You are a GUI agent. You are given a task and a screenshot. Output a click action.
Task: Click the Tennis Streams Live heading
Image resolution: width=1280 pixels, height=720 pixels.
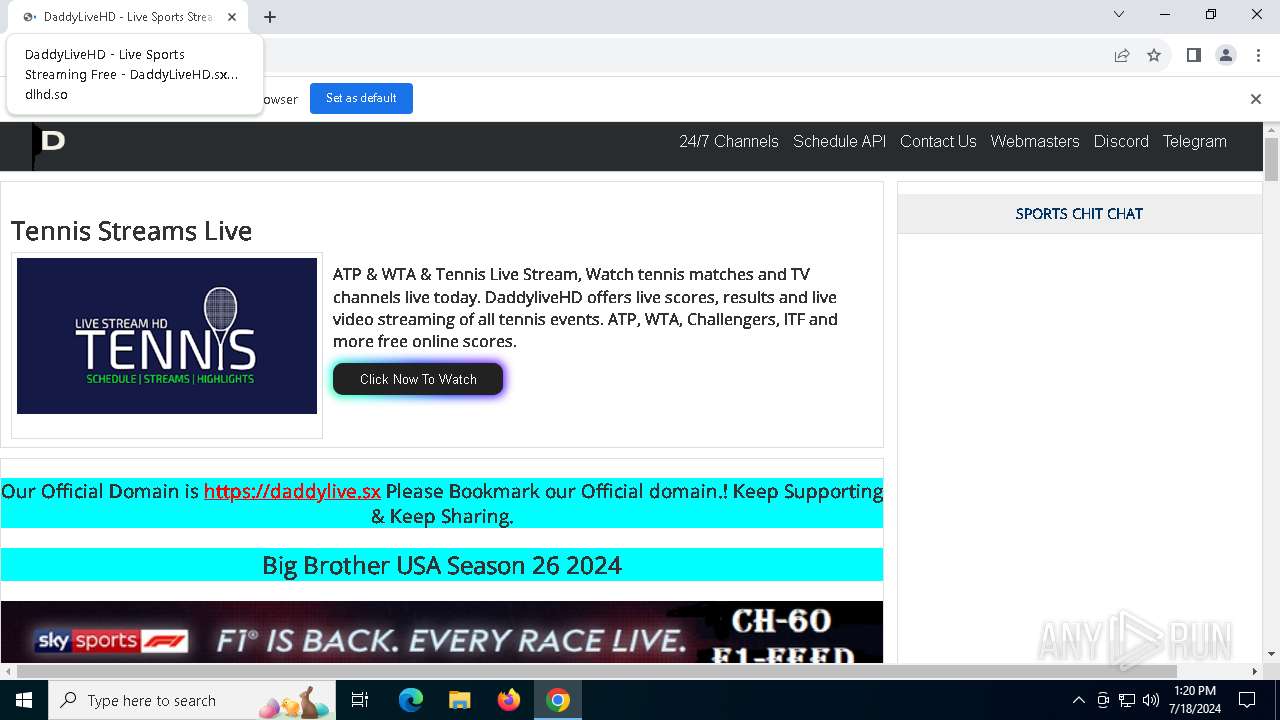click(131, 231)
